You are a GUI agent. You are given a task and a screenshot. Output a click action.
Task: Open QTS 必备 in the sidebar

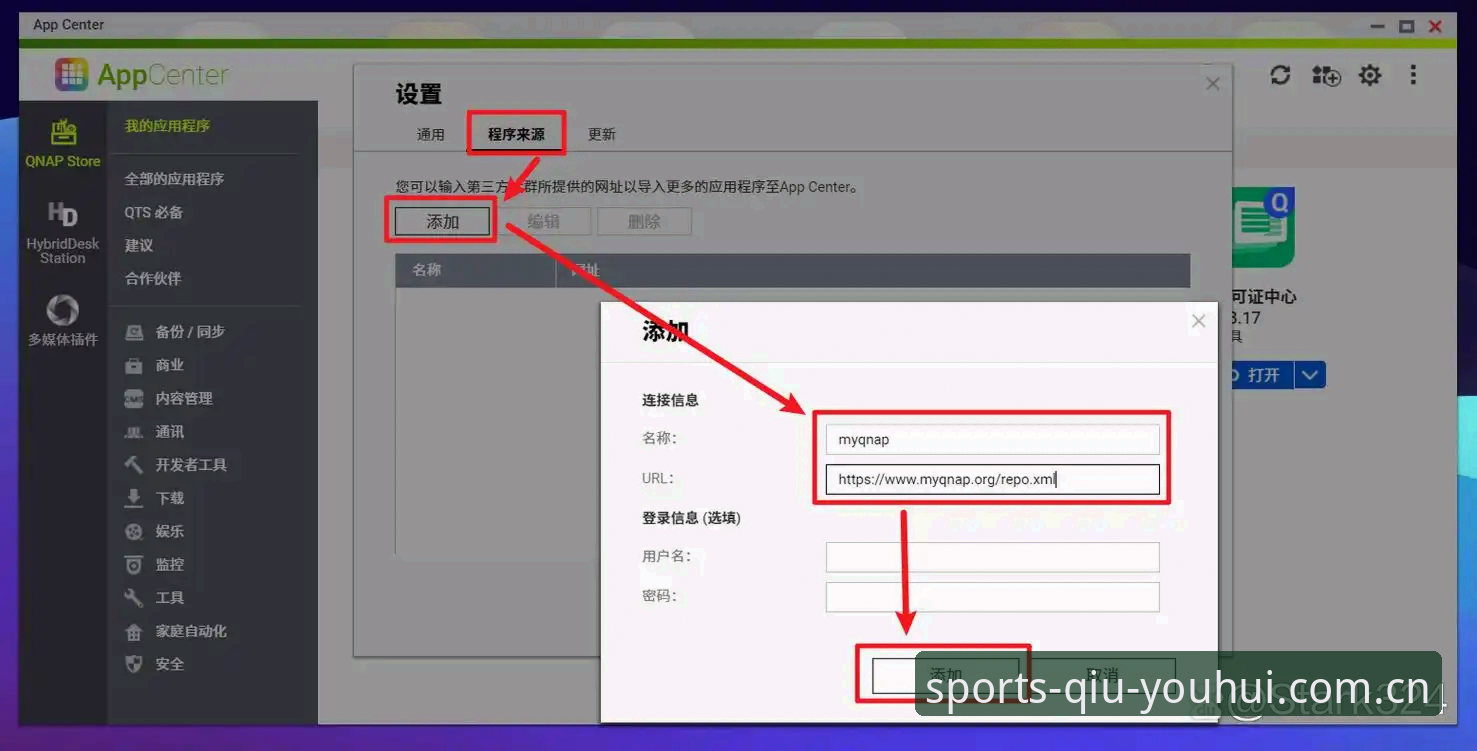click(153, 212)
